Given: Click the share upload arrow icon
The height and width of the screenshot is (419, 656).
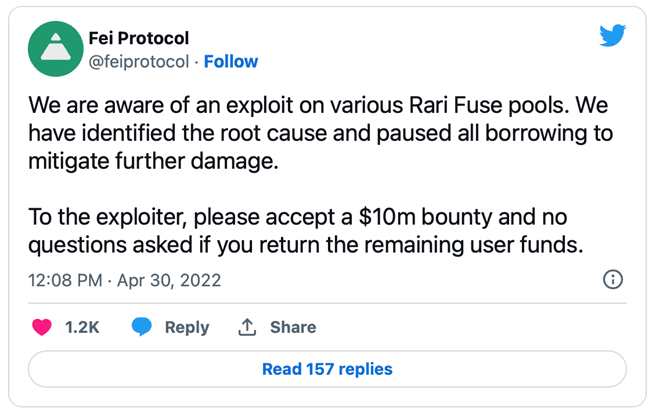Looking at the screenshot, I should [x=247, y=327].
